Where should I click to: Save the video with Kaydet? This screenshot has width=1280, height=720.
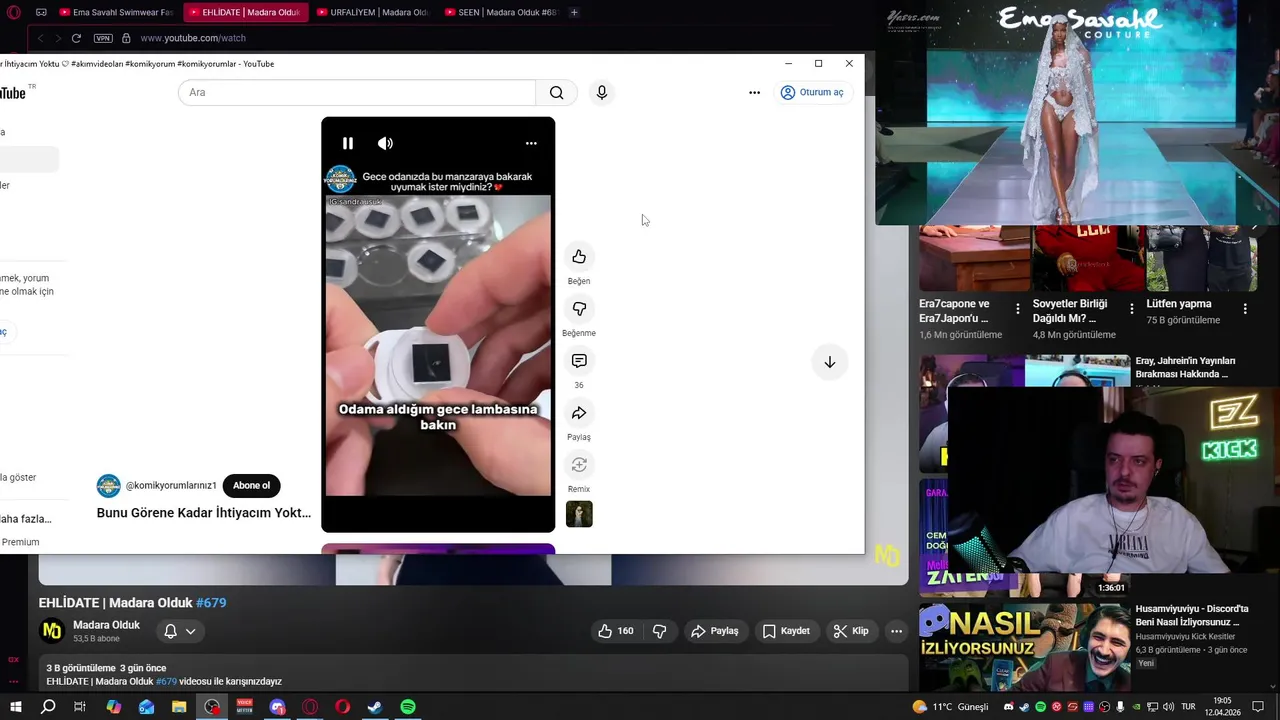[x=786, y=631]
